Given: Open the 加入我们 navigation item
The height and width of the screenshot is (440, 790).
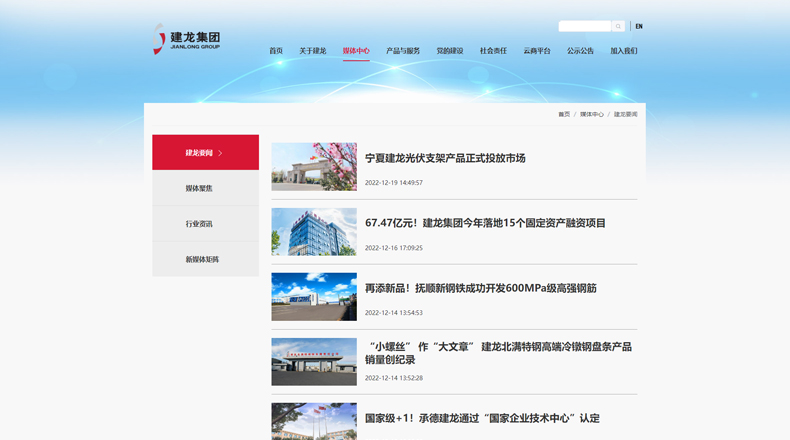Looking at the screenshot, I should point(624,51).
